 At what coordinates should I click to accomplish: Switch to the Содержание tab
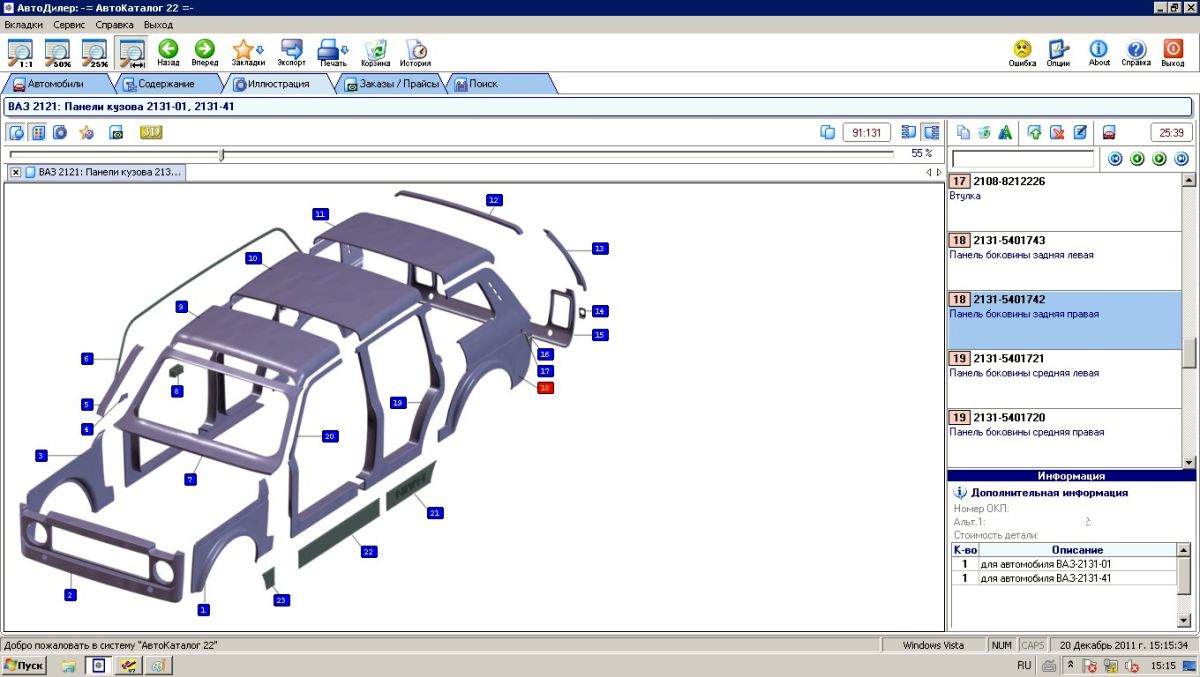166,84
